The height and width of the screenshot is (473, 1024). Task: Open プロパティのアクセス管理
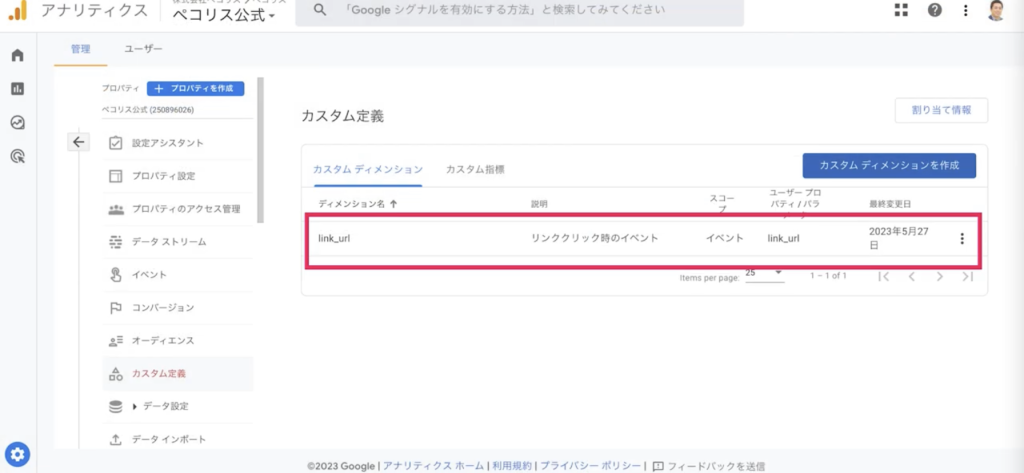(178, 209)
